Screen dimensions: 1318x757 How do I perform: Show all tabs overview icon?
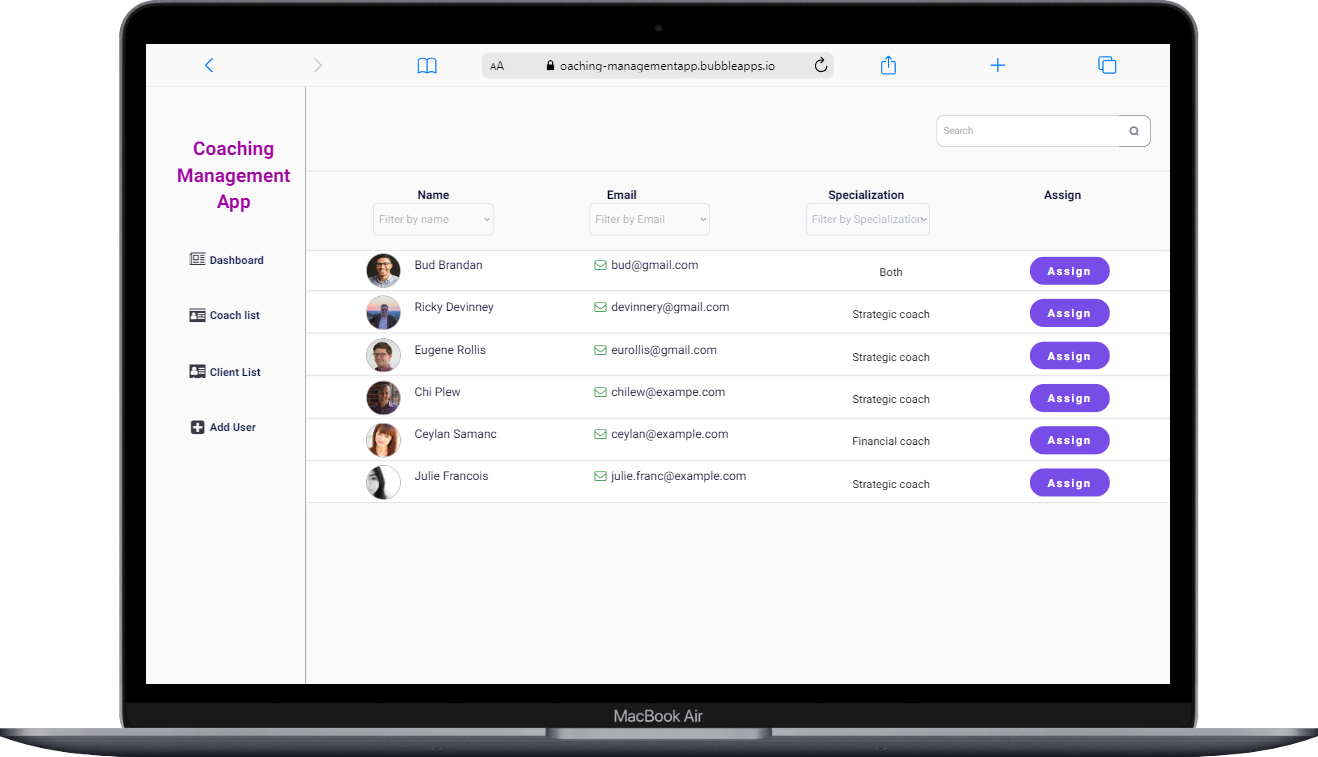point(1107,65)
